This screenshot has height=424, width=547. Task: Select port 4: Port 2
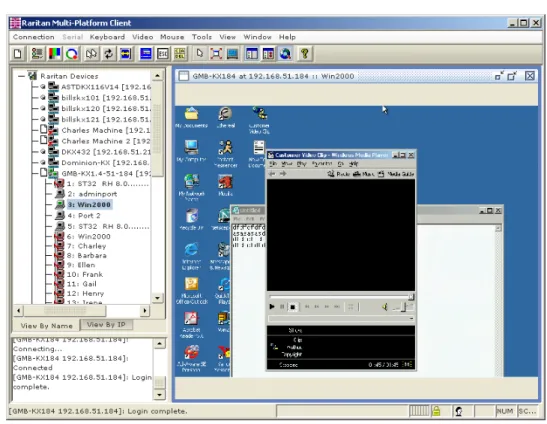click(x=84, y=216)
